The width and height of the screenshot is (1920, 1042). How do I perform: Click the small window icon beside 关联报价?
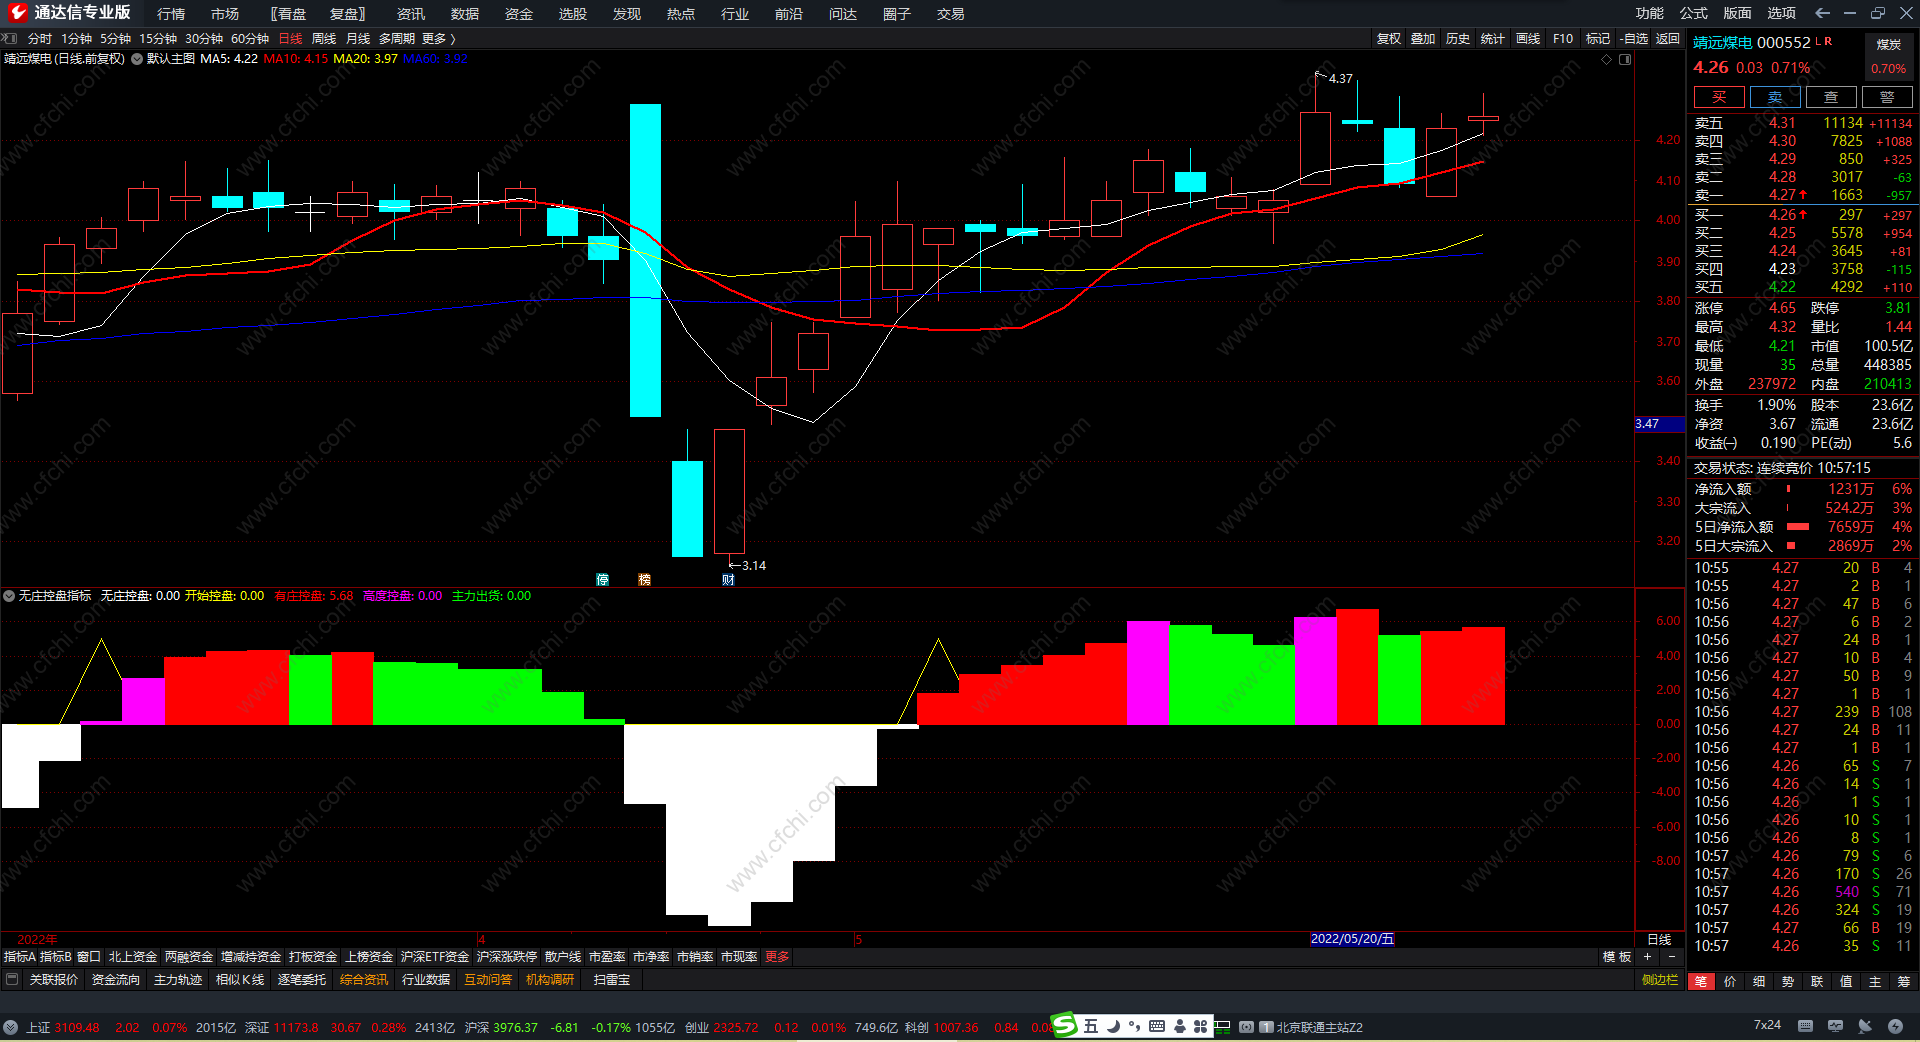12,980
